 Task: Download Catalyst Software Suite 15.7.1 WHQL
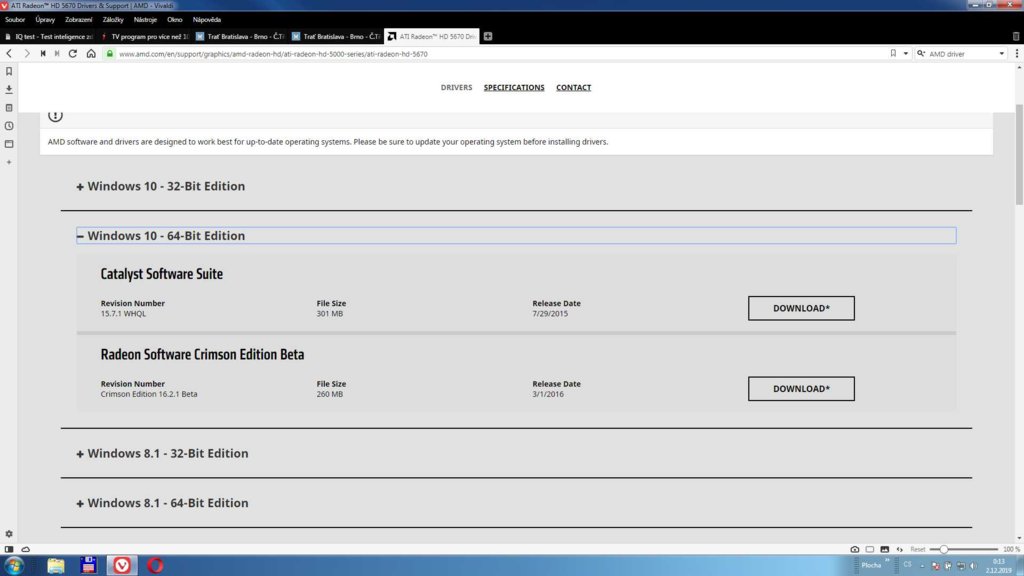point(801,308)
